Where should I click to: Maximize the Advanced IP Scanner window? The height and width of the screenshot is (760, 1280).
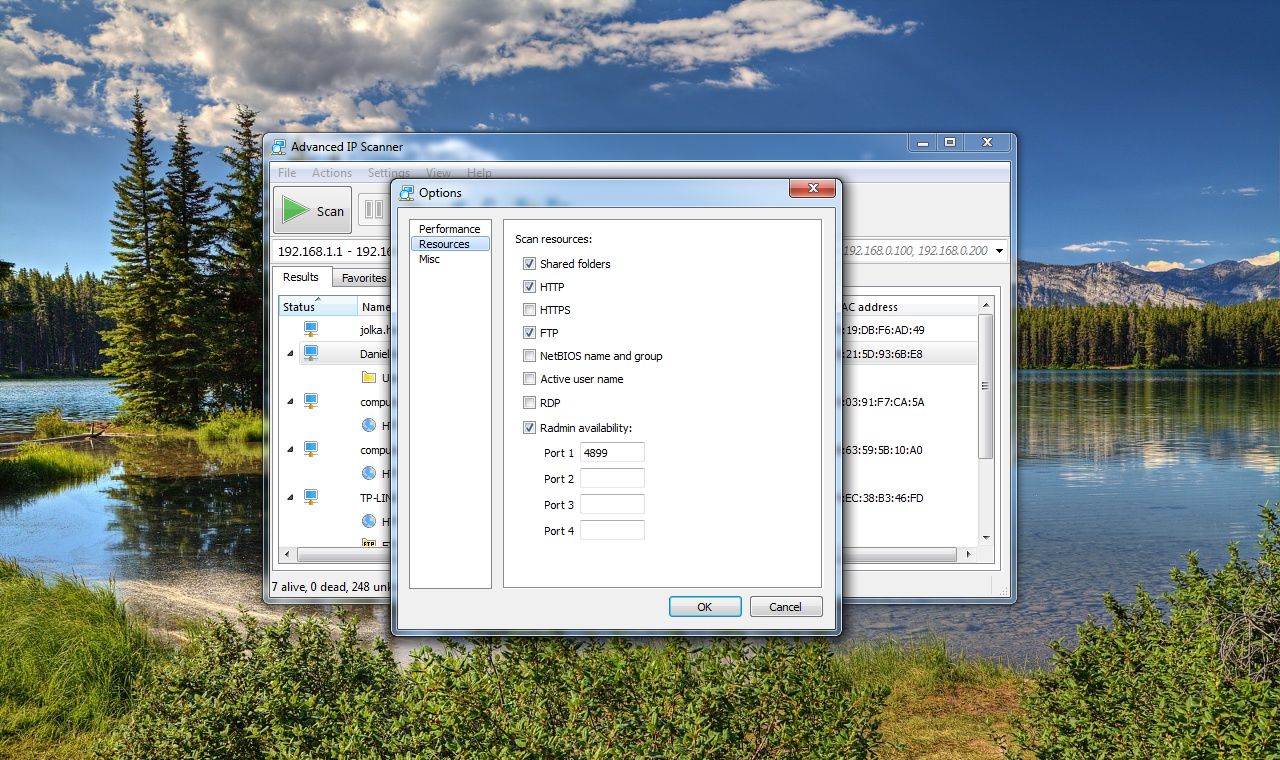pos(950,143)
